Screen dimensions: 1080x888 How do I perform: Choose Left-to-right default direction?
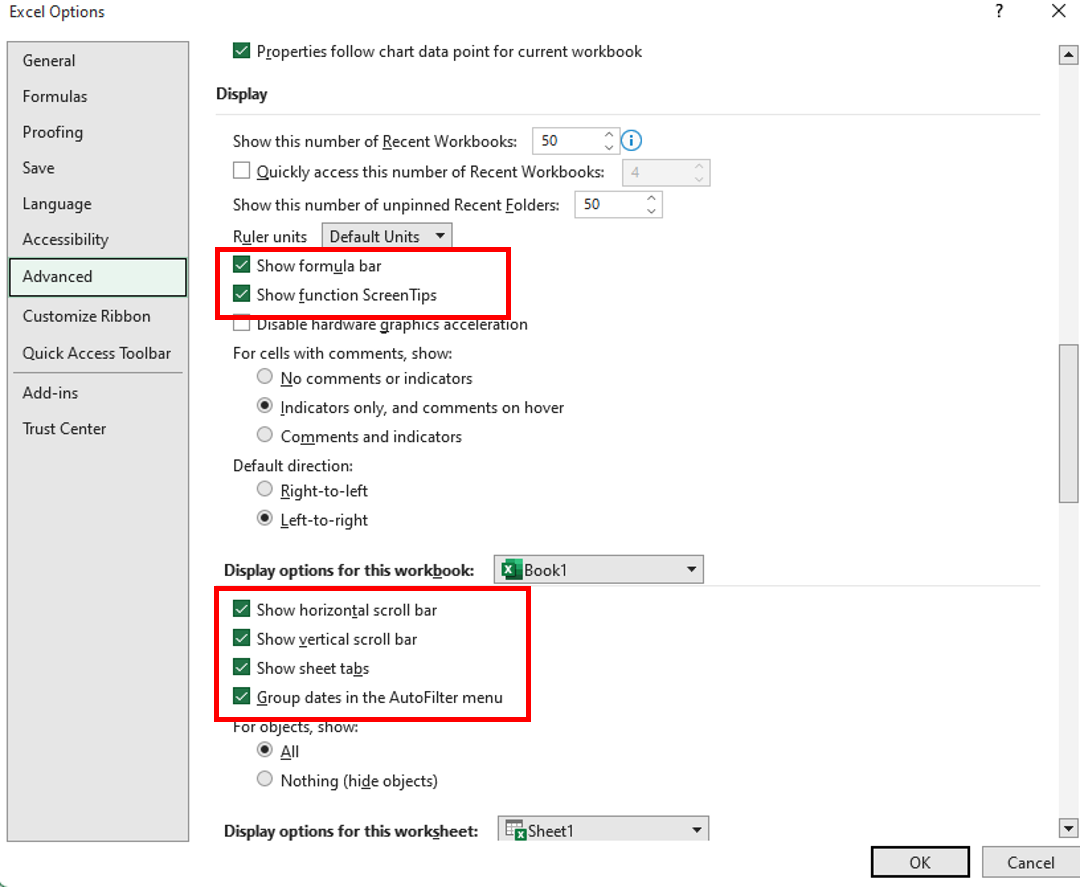coord(264,518)
